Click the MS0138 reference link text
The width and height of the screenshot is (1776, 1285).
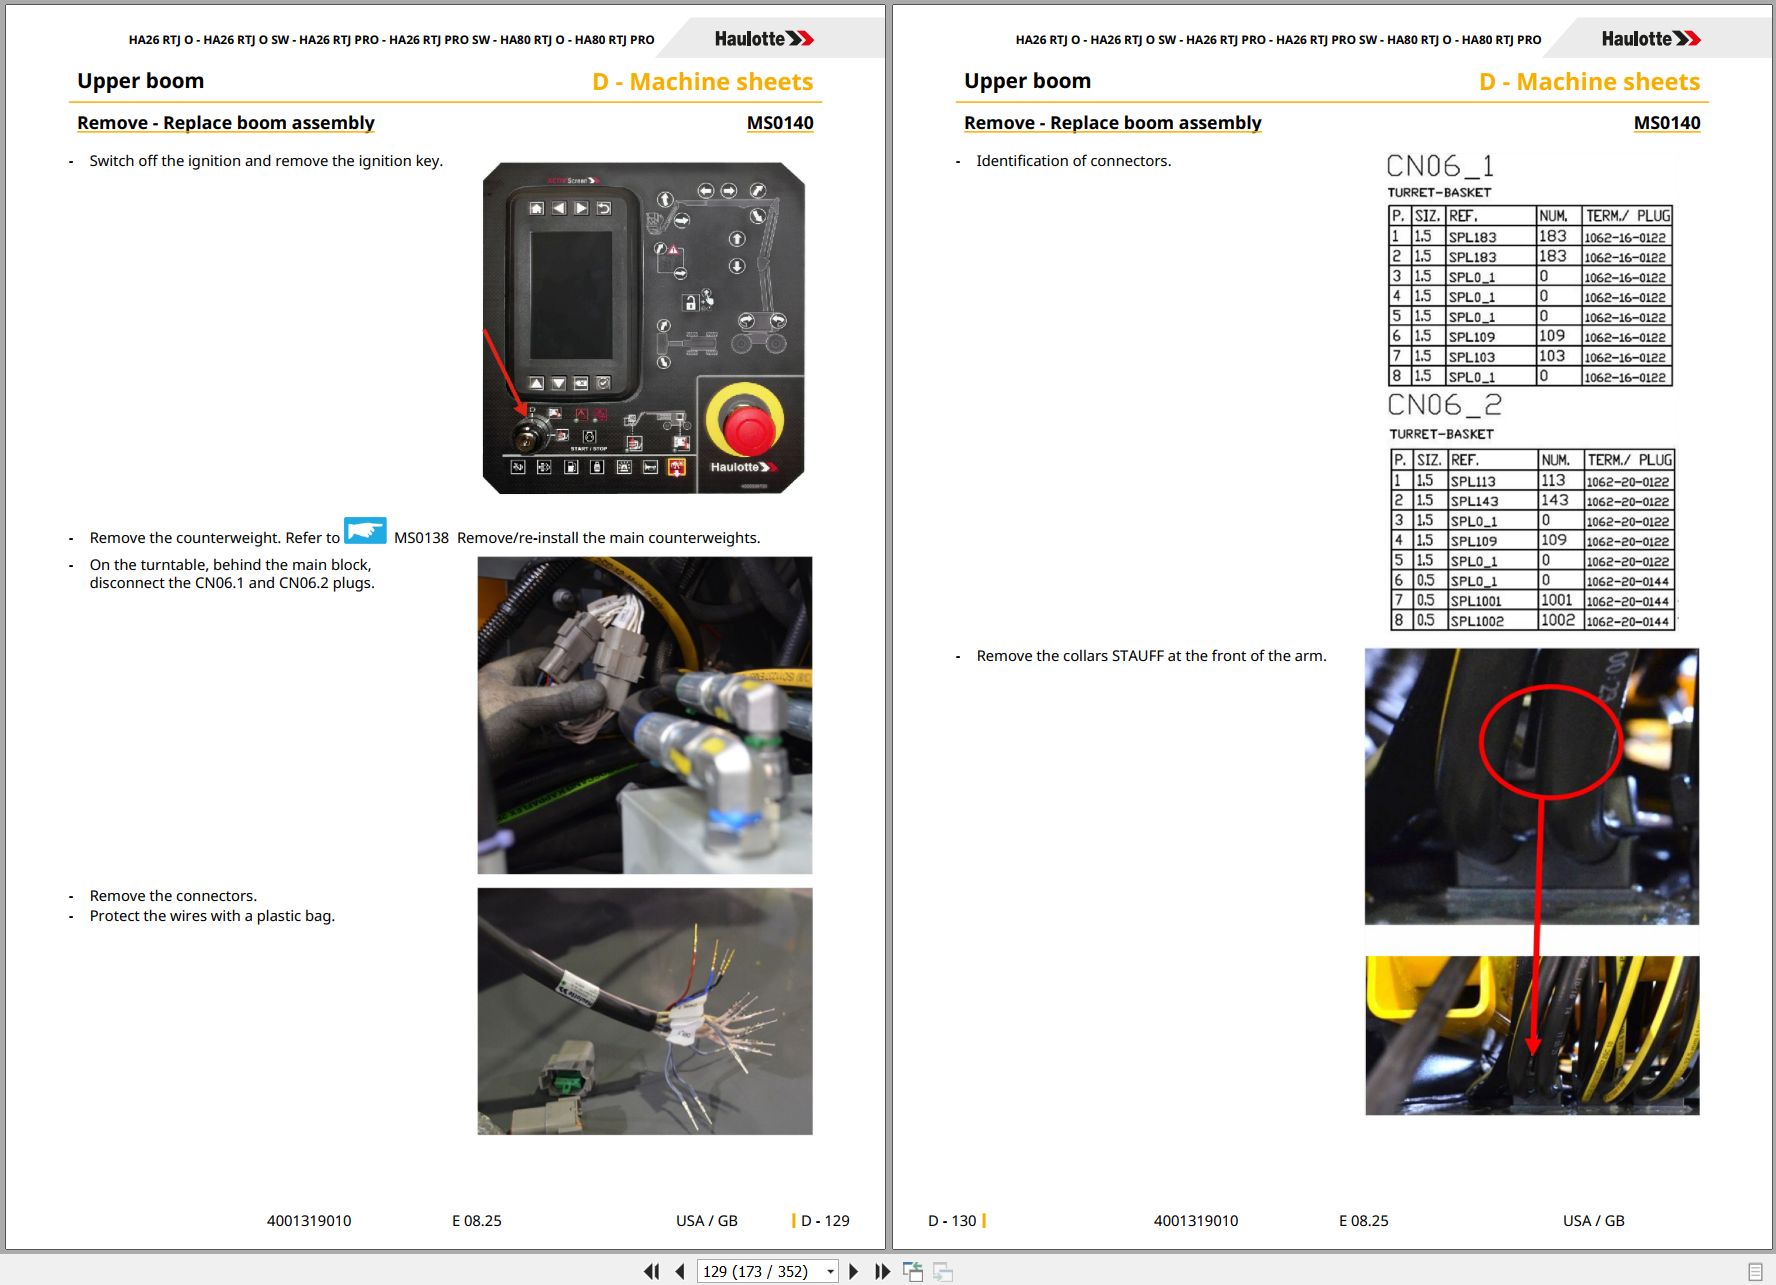421,538
